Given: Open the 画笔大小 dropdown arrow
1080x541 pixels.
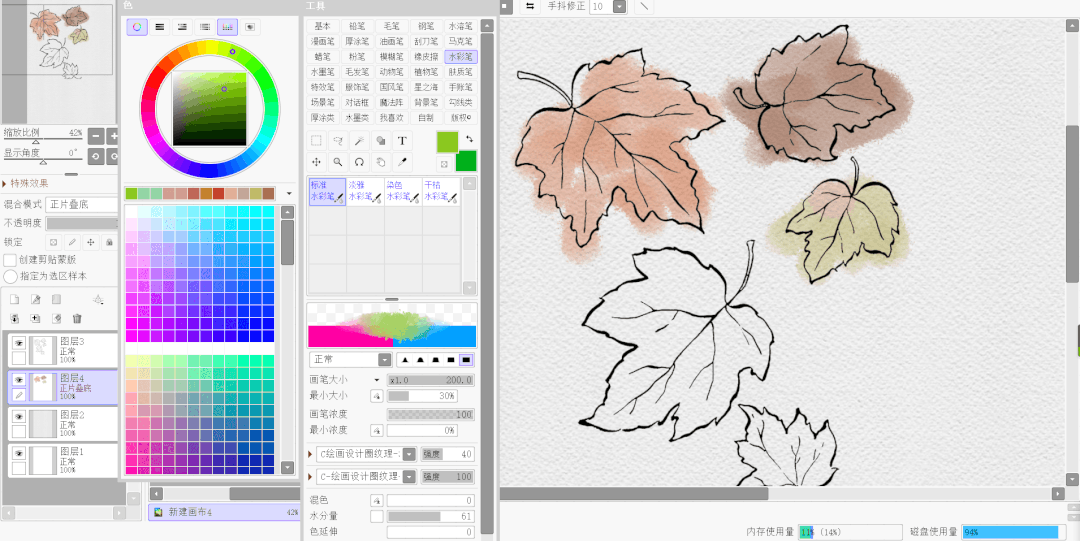Looking at the screenshot, I should point(377,380).
